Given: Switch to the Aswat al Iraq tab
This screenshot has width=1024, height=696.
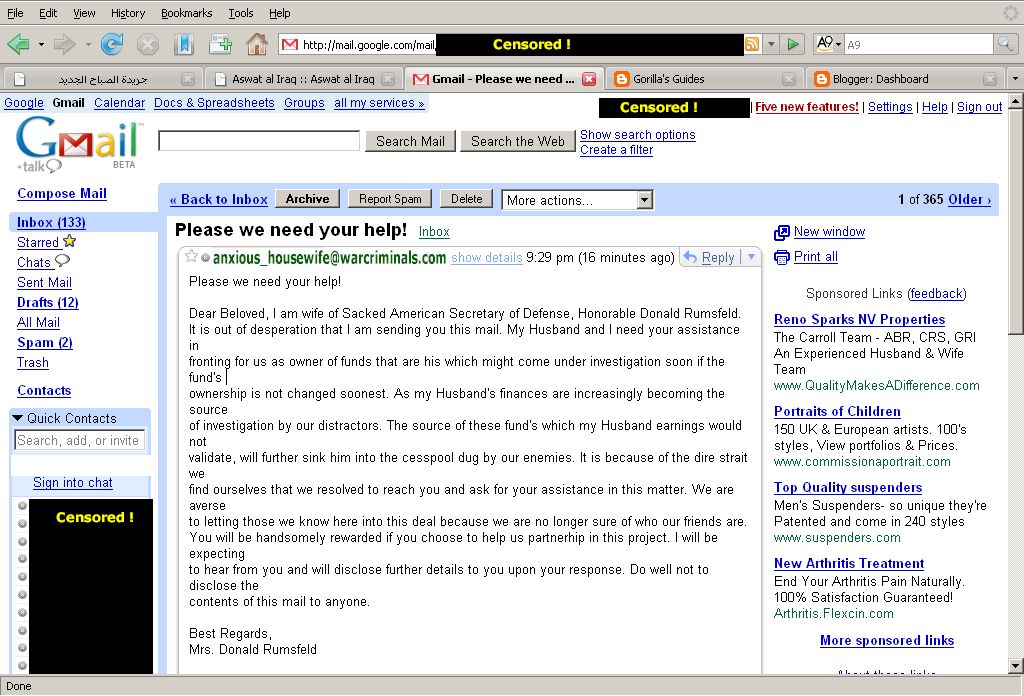Looking at the screenshot, I should [304, 79].
